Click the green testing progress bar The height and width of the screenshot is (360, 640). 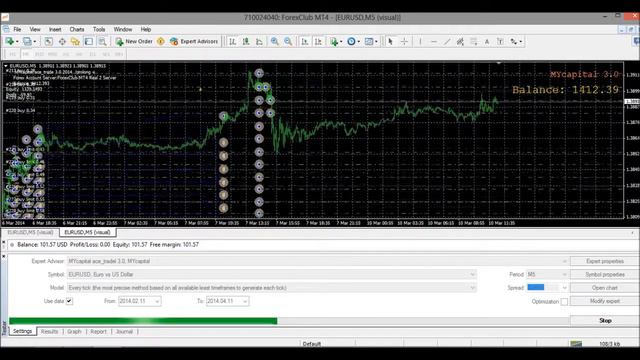pyautogui.click(x=143, y=321)
